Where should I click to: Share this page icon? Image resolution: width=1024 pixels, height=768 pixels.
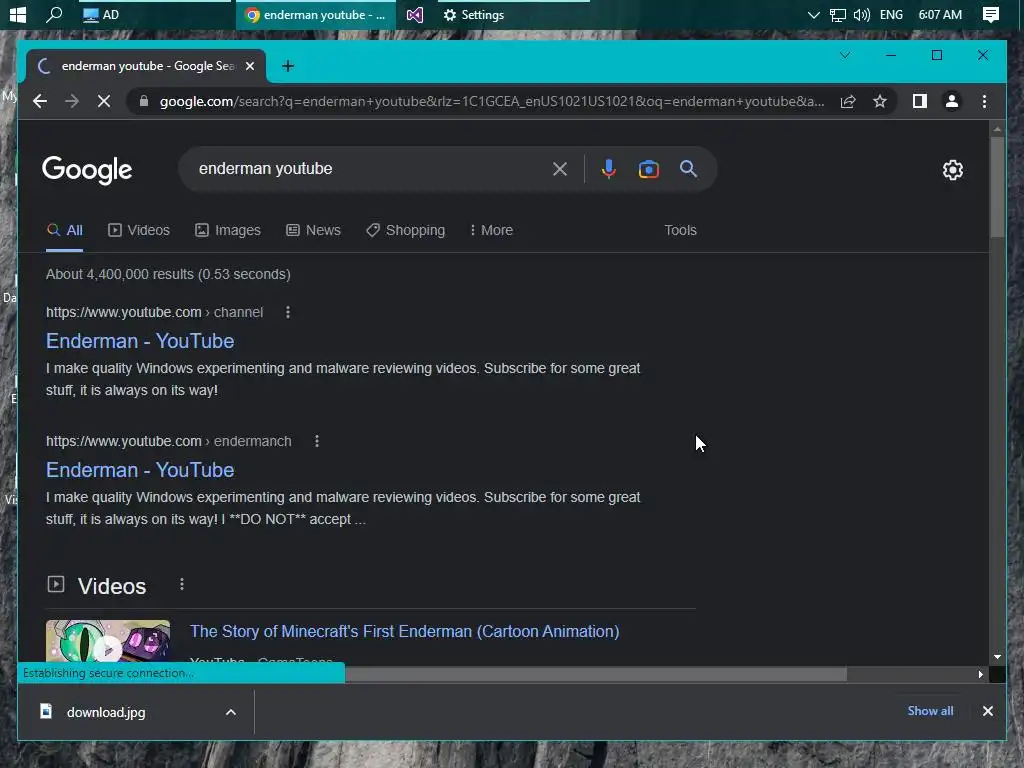coord(848,101)
